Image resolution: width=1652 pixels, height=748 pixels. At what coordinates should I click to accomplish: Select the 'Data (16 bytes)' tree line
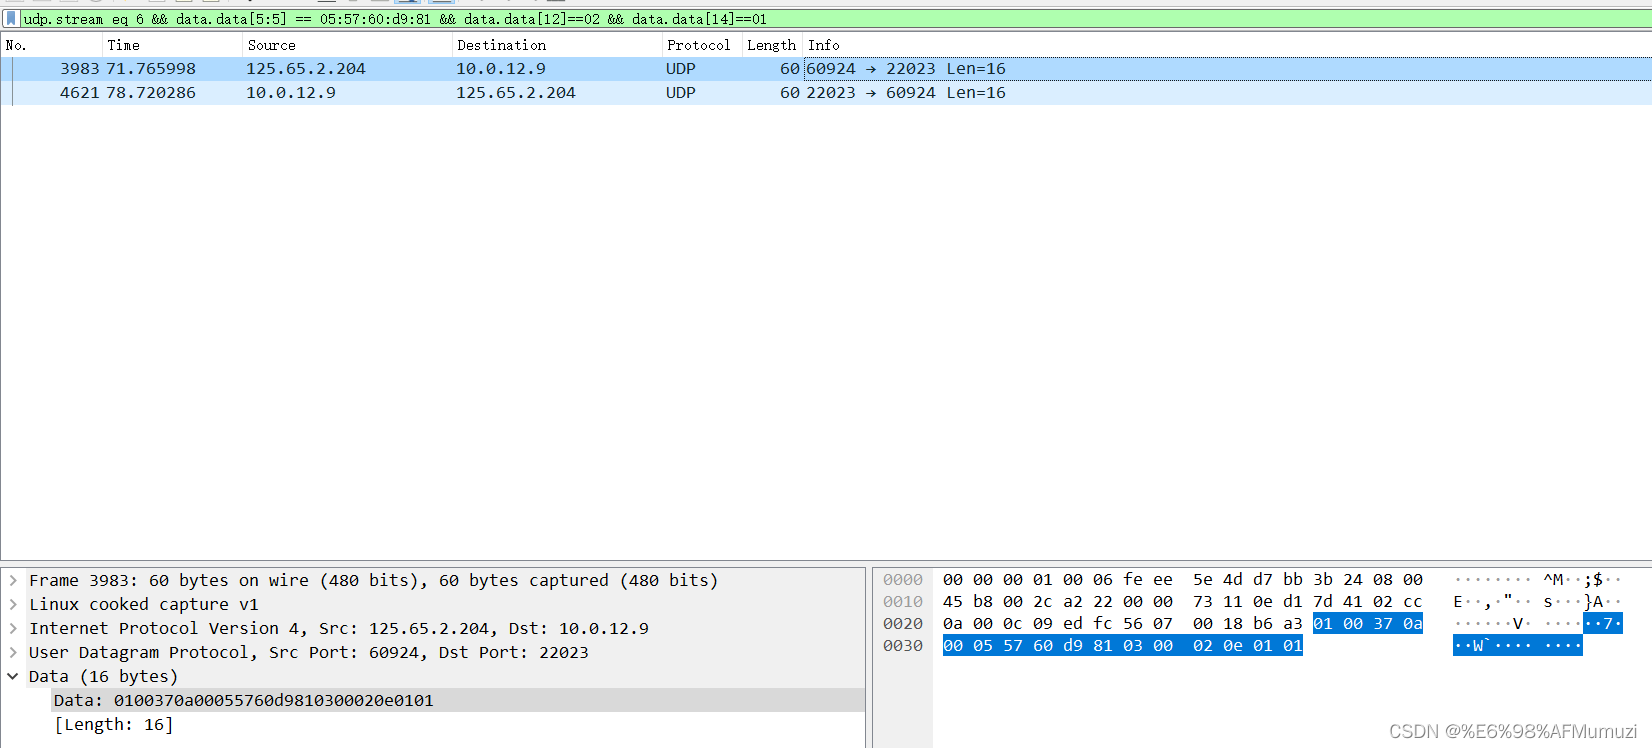click(103, 676)
